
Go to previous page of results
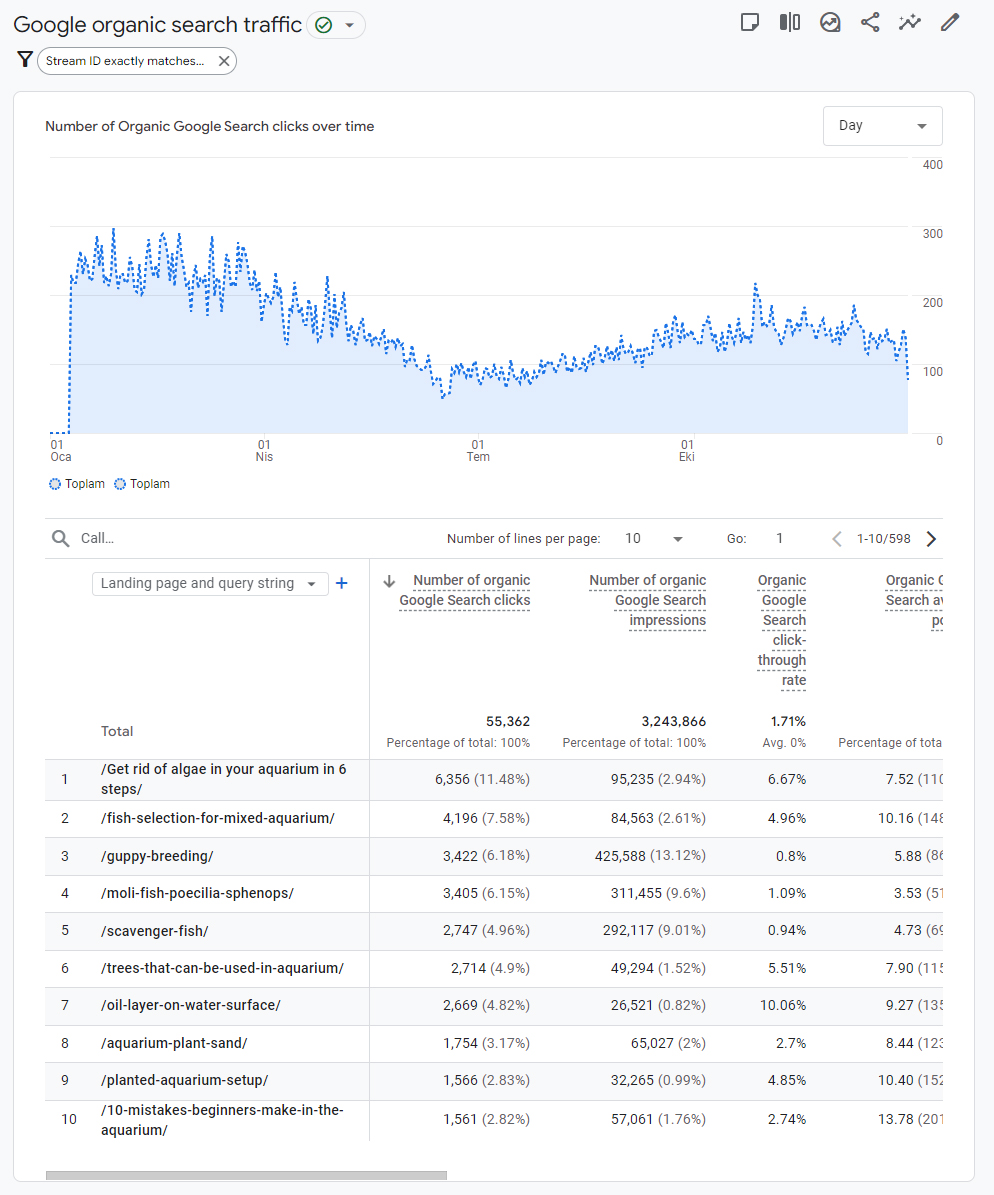(837, 540)
